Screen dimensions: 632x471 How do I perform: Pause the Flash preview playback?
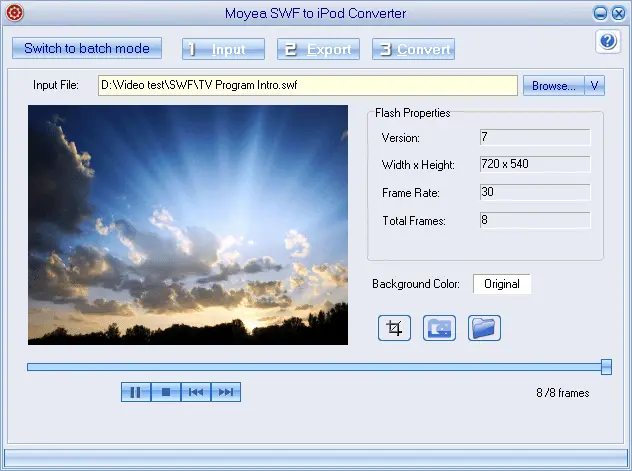click(135, 392)
